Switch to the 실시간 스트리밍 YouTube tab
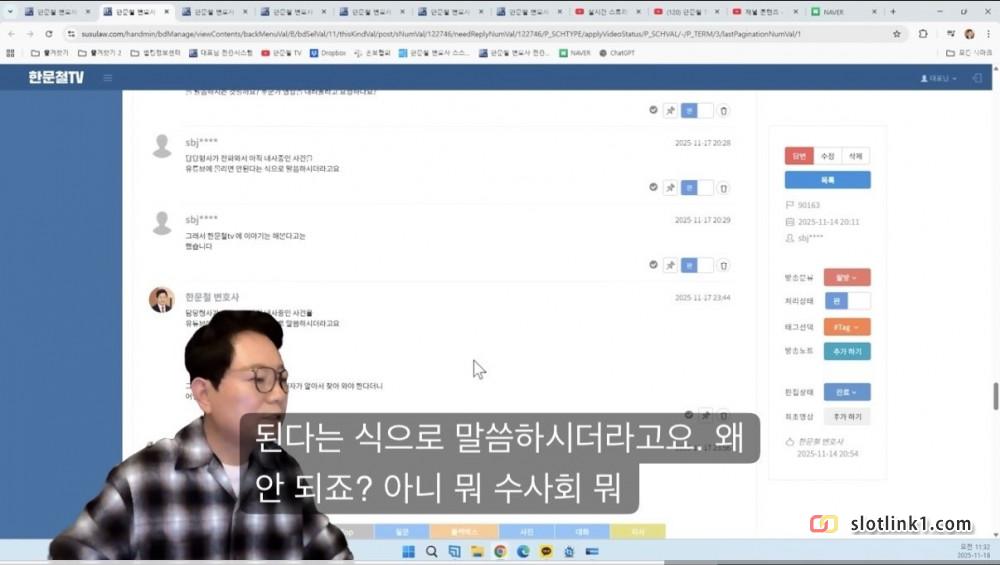 coord(608,11)
